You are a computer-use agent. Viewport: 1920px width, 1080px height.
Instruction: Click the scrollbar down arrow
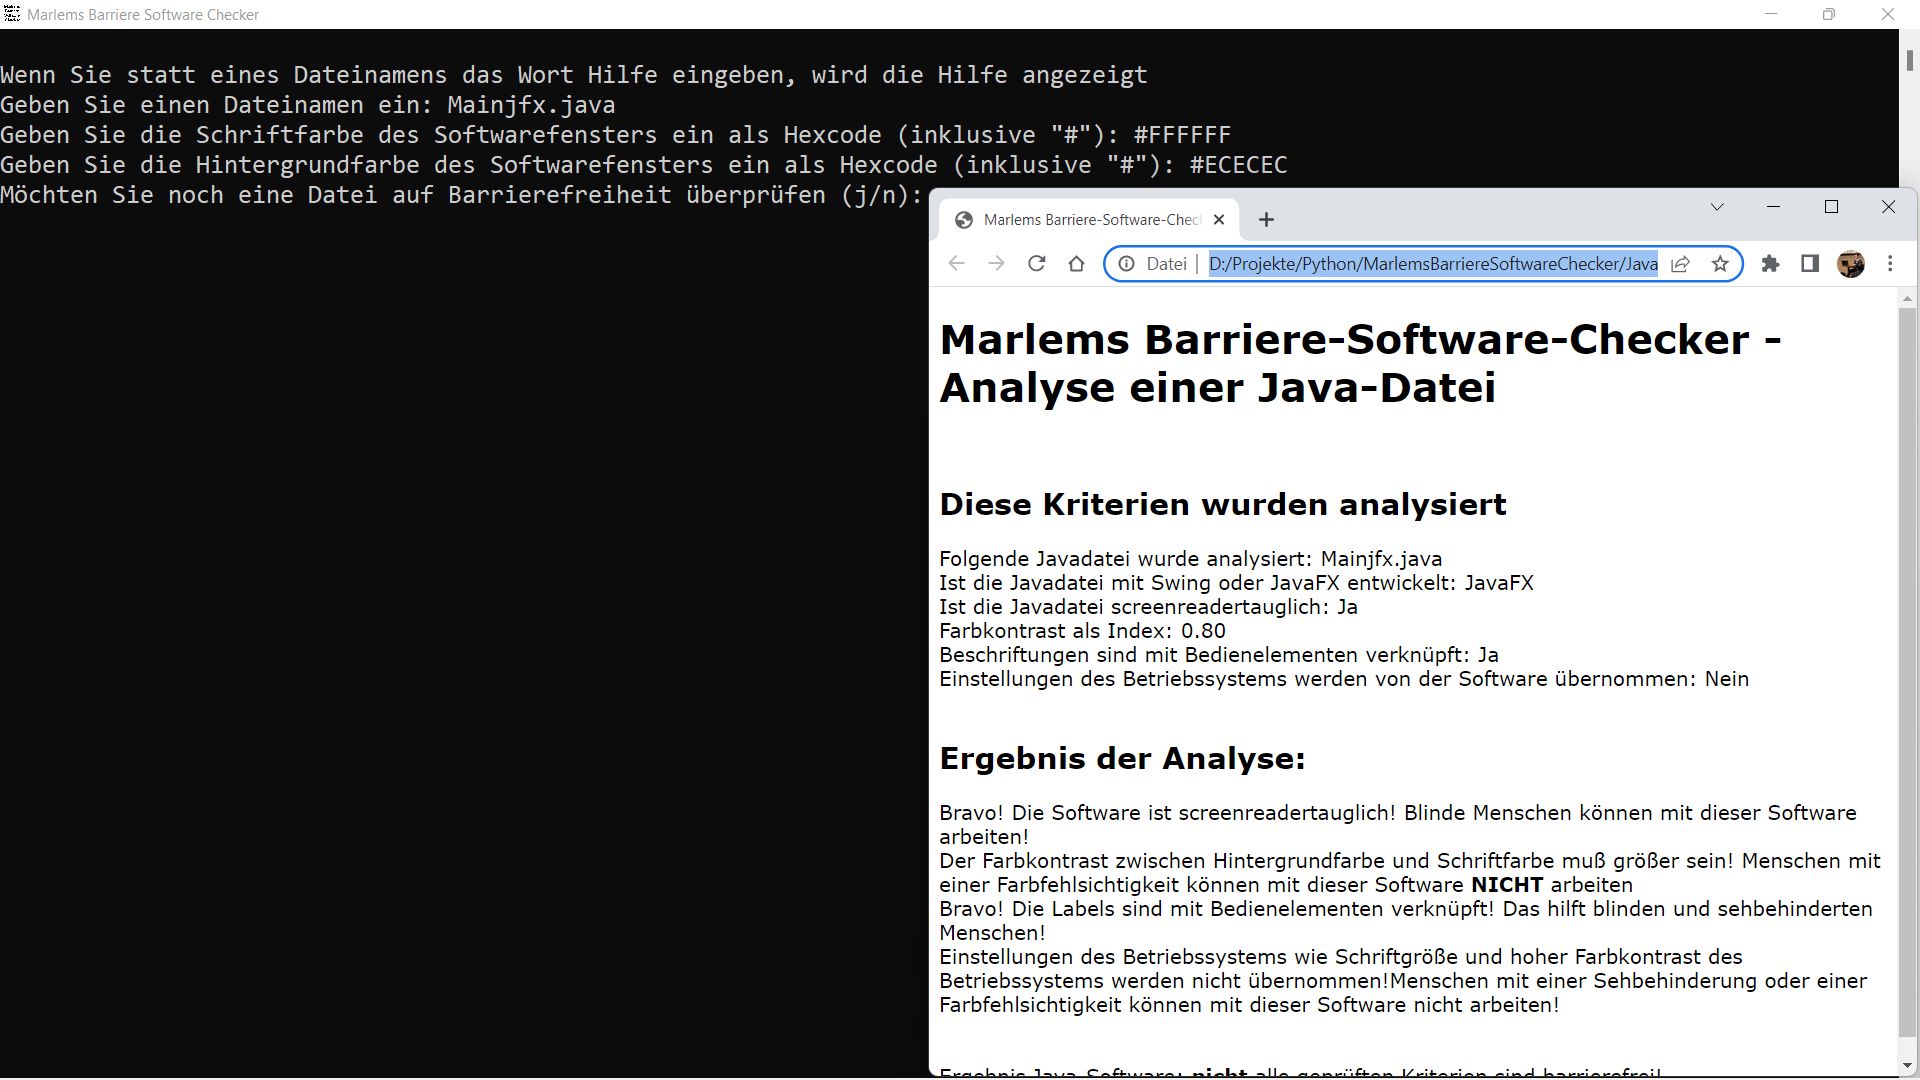1905,1064
